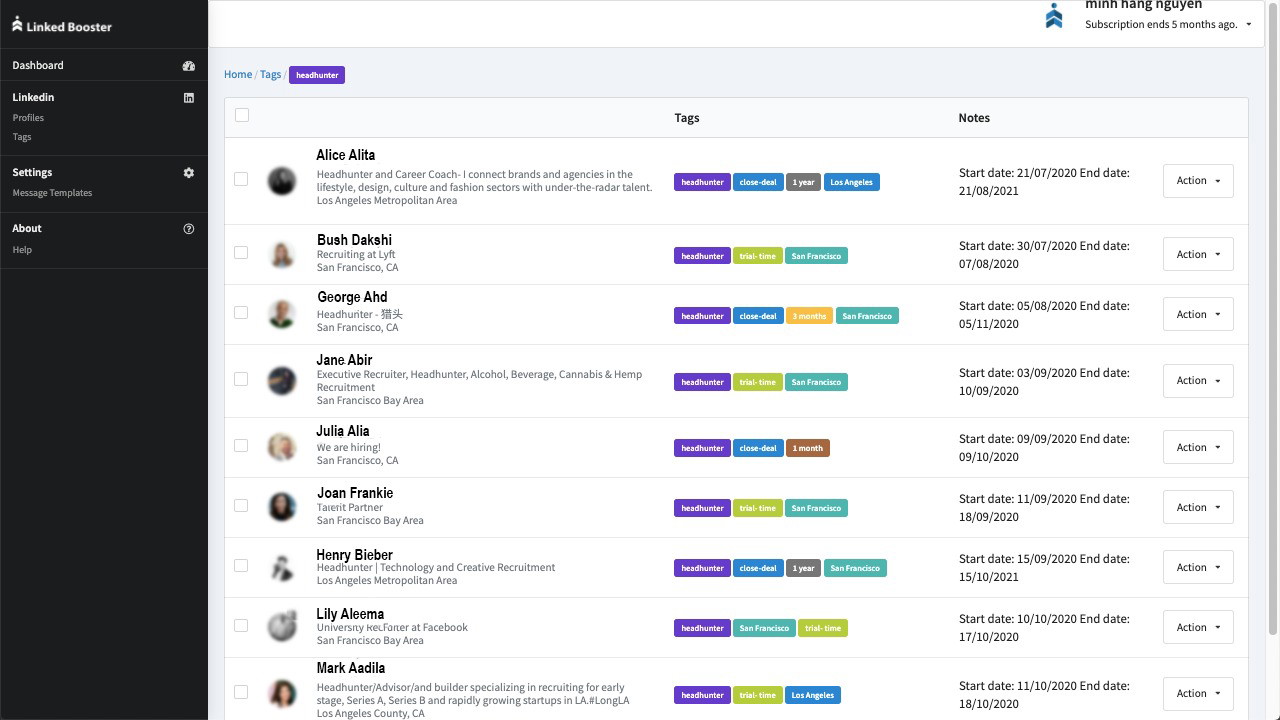Click the Dashboard gauge icon in sidebar
The image size is (1280, 720).
coord(188,66)
